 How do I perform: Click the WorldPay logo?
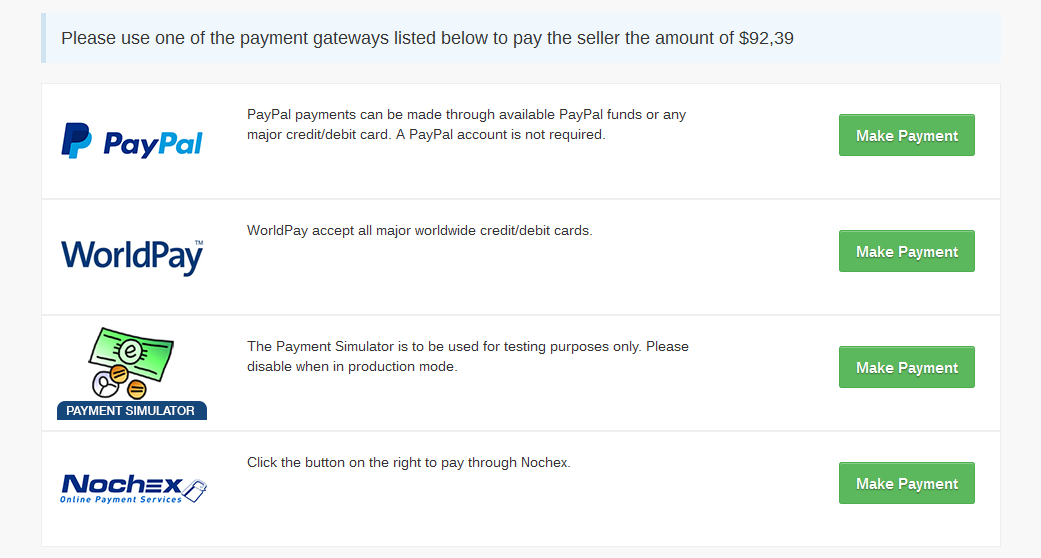click(132, 257)
